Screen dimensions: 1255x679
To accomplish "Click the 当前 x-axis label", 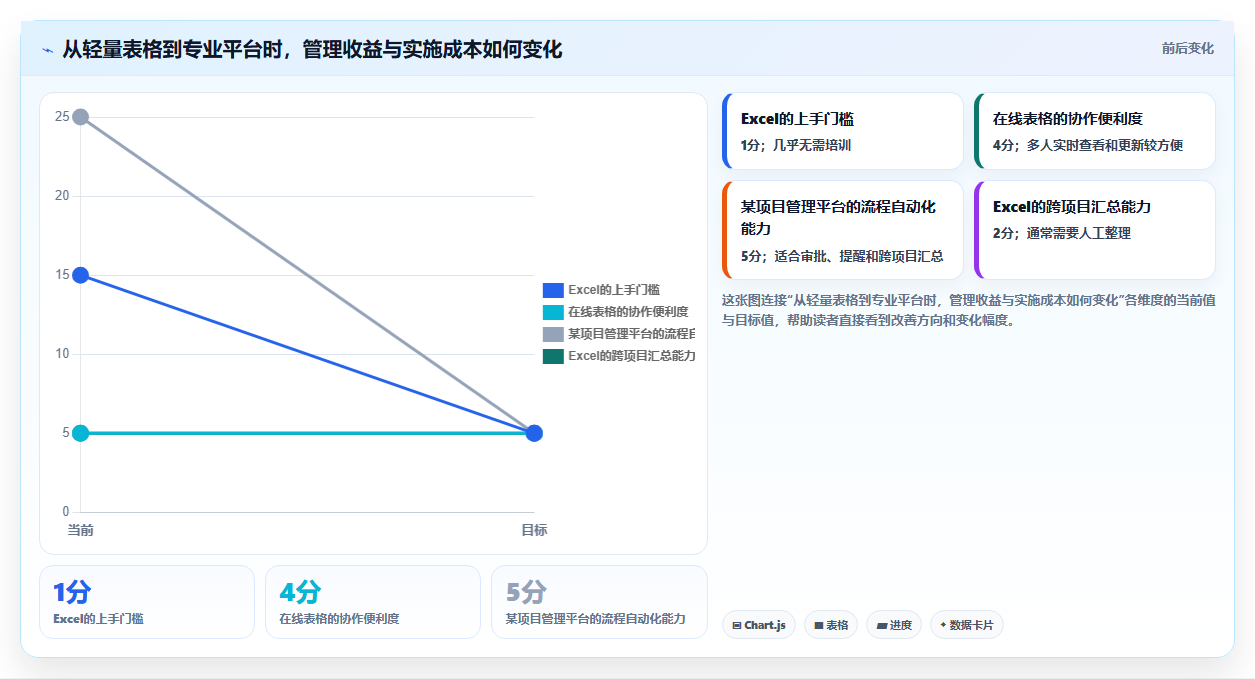I will pos(81,530).
